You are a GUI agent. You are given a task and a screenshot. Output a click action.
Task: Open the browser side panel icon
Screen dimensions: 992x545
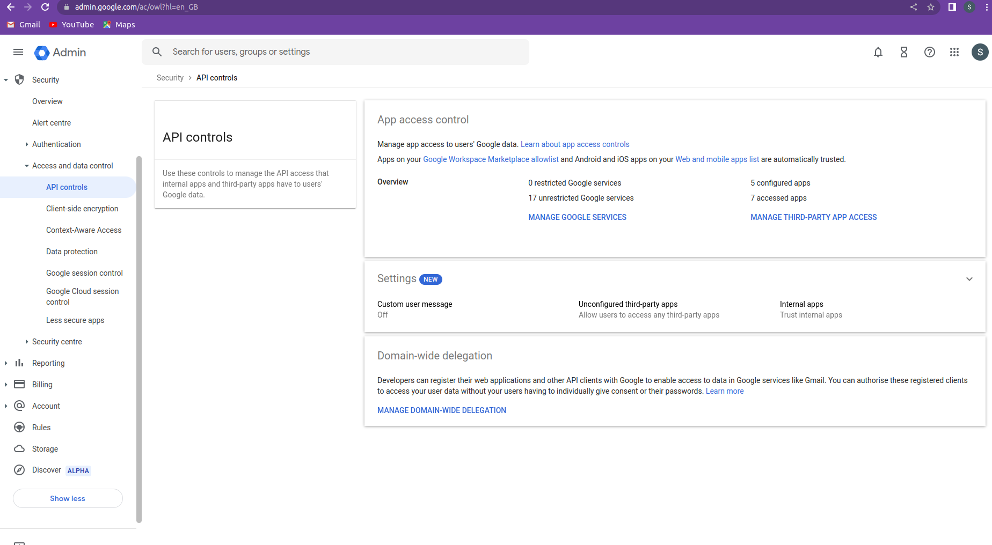coord(952,7)
